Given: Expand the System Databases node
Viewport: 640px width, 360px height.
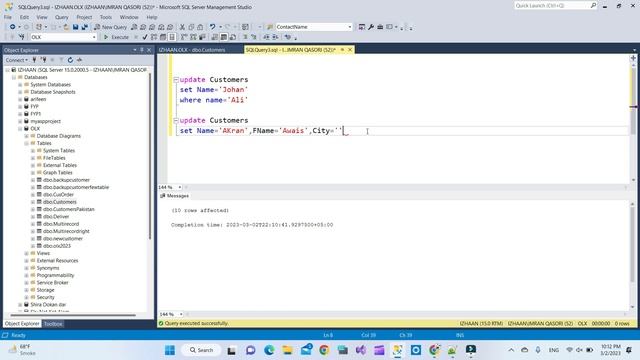Looking at the screenshot, I should pos(20,84).
